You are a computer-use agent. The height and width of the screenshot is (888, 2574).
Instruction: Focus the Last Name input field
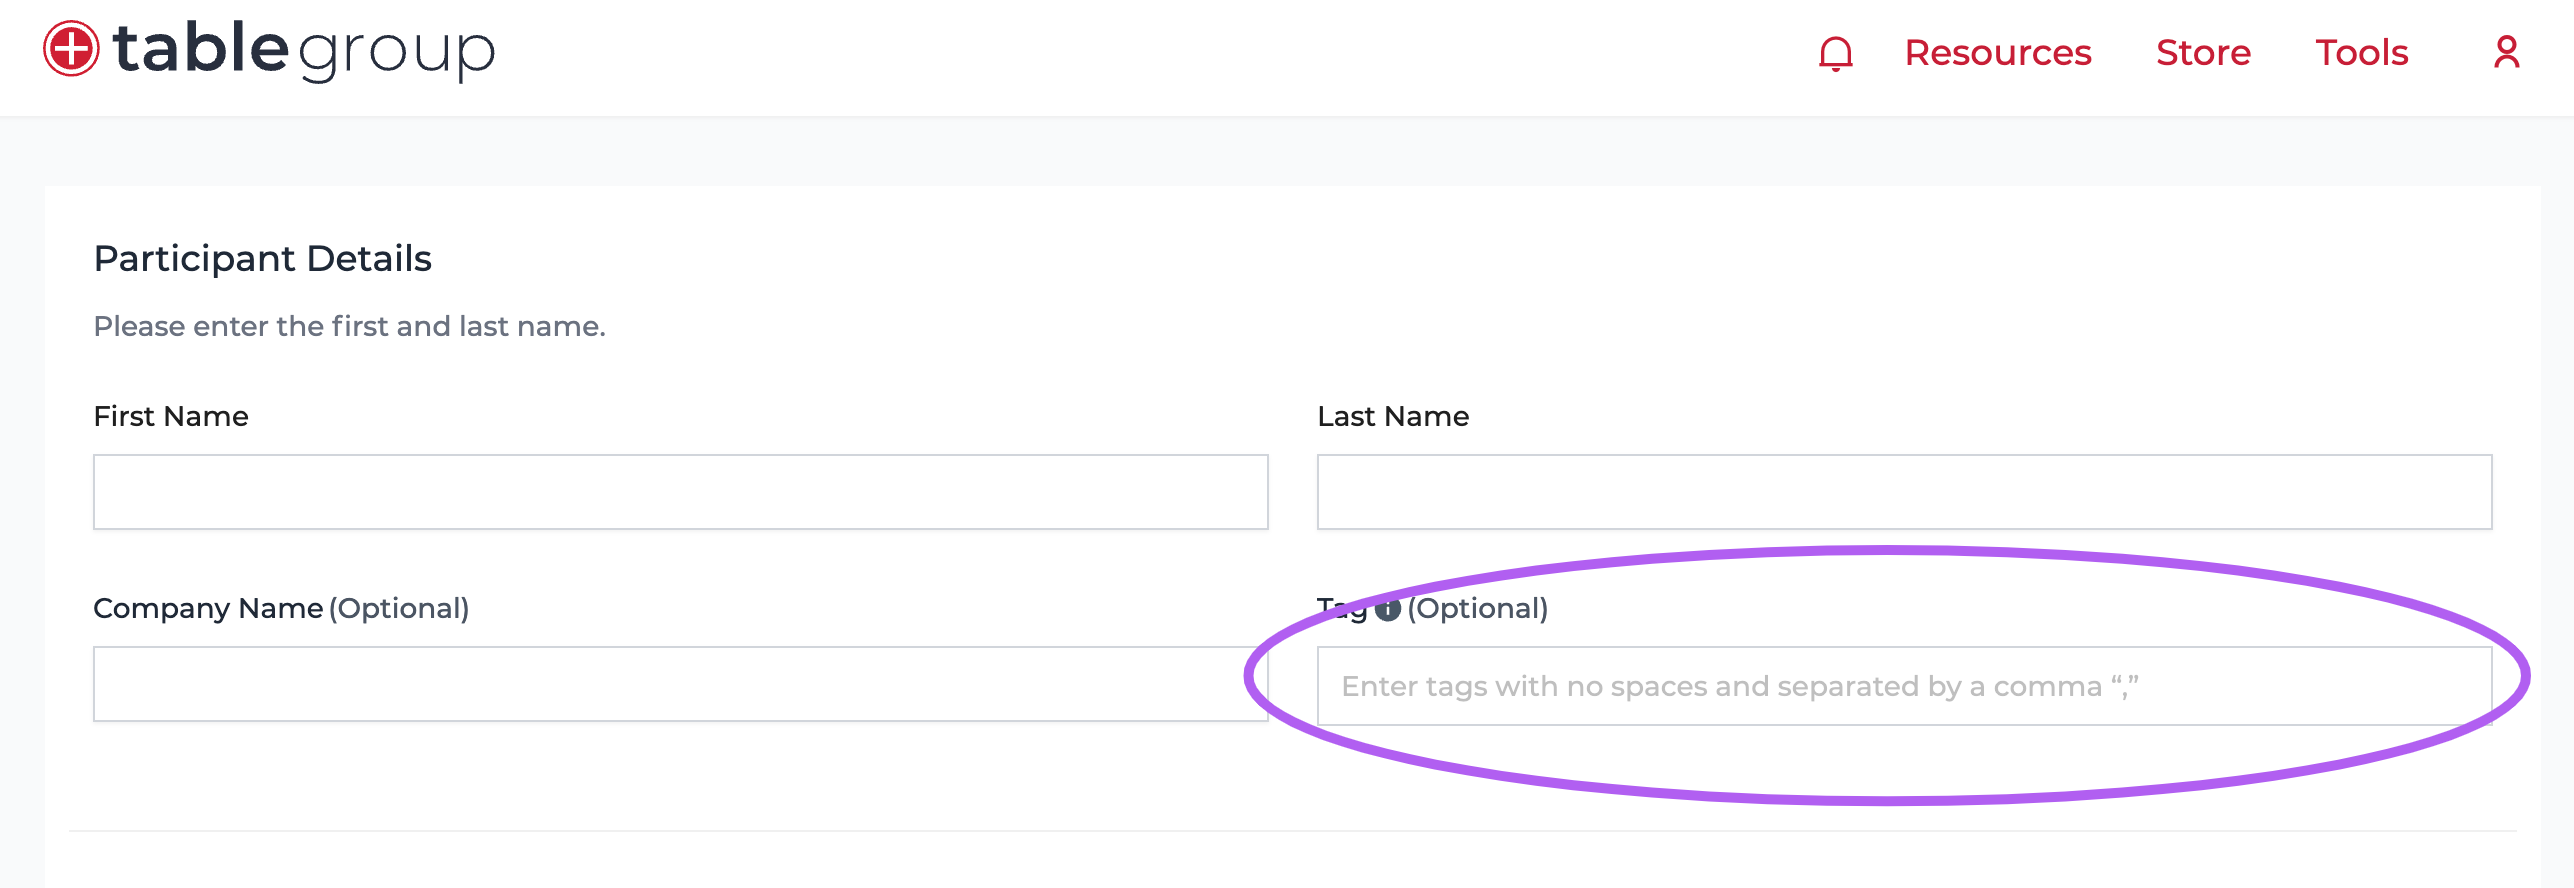coord(1904,492)
